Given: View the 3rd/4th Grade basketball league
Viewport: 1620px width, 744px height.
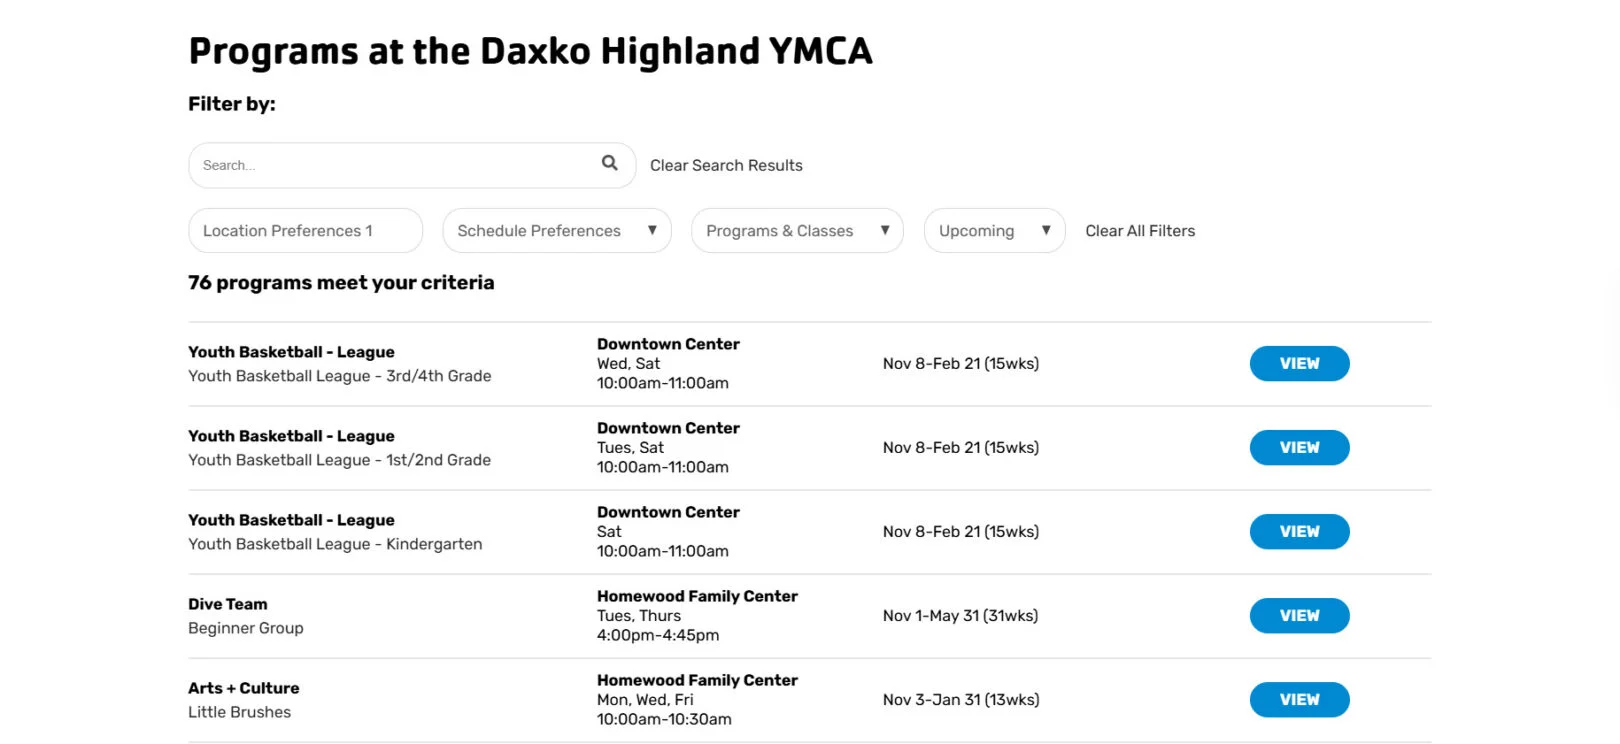Looking at the screenshot, I should tap(1299, 364).
